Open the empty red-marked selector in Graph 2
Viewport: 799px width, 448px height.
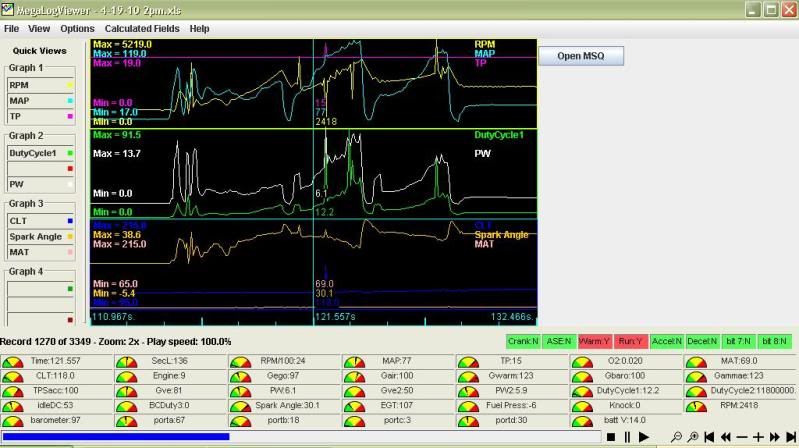coord(41,169)
